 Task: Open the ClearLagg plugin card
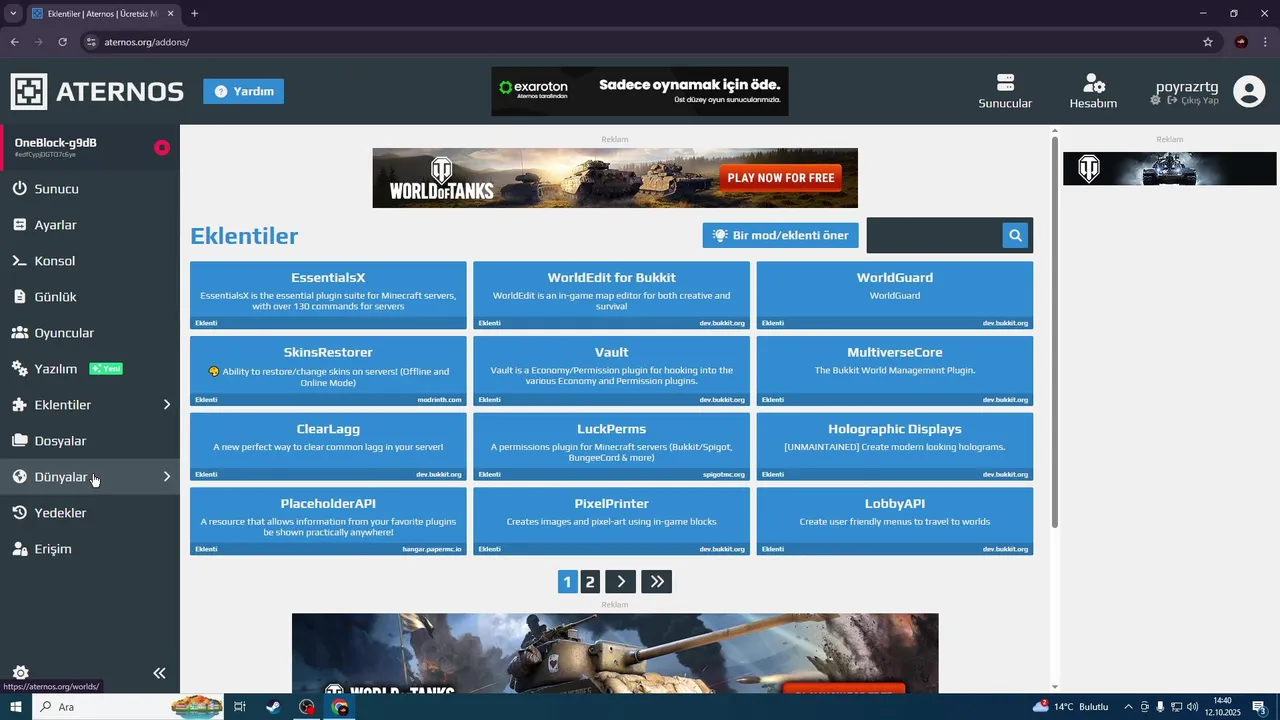[328, 446]
